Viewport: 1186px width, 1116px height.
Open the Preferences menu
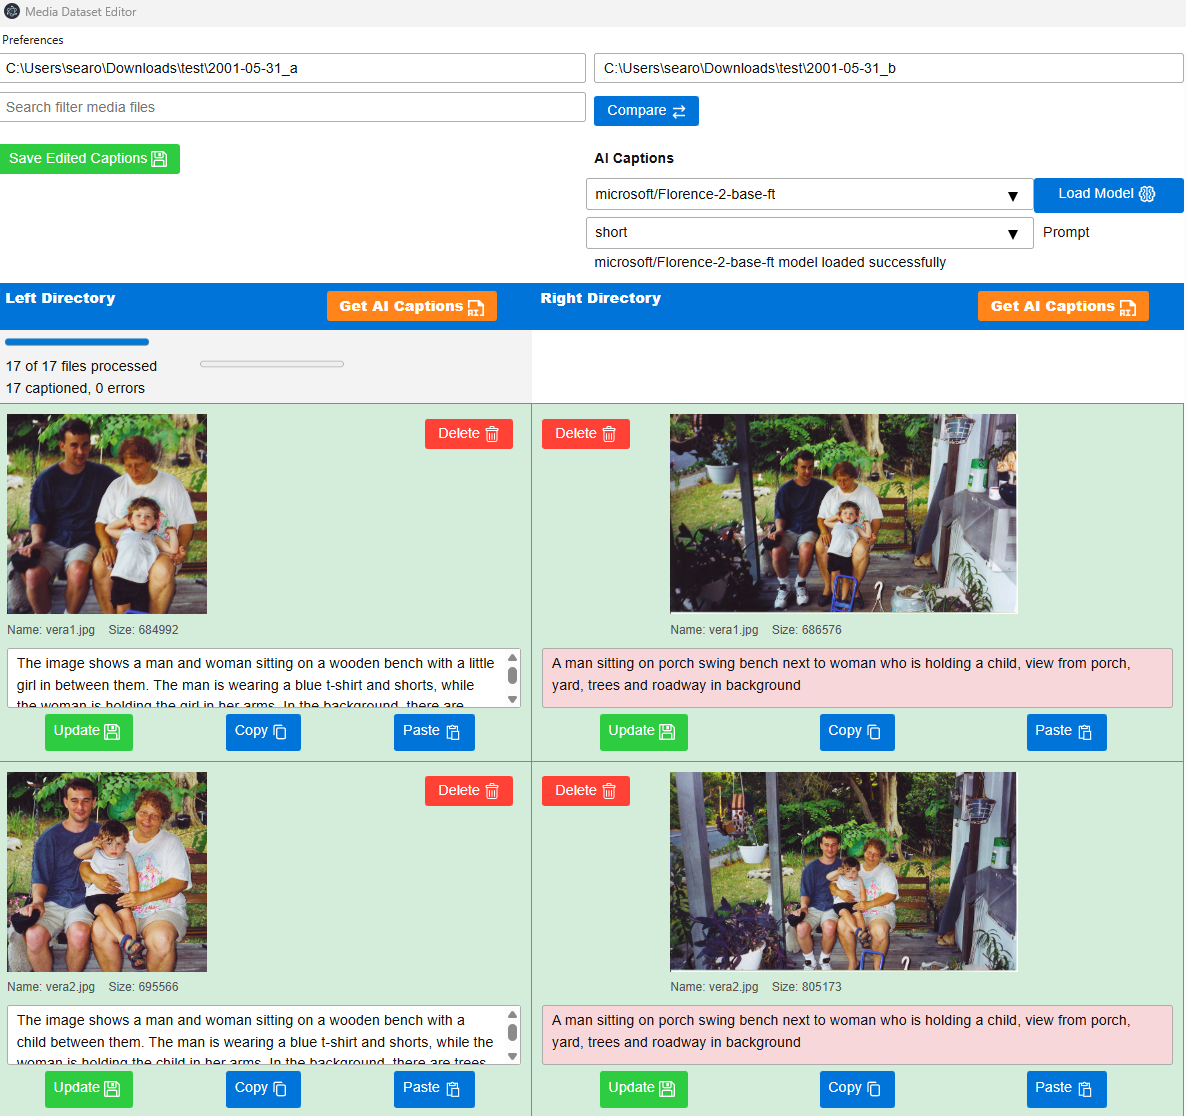coord(33,40)
